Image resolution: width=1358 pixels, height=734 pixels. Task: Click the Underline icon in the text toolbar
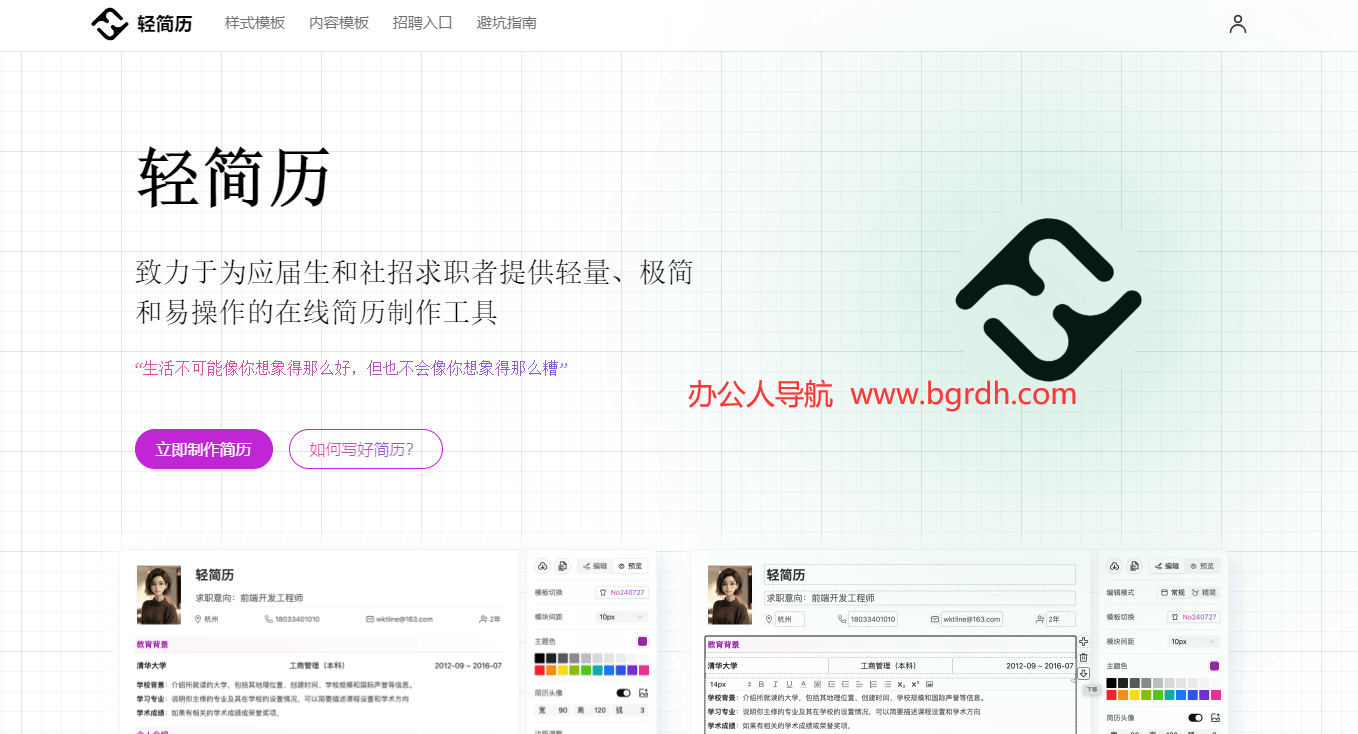click(x=789, y=685)
